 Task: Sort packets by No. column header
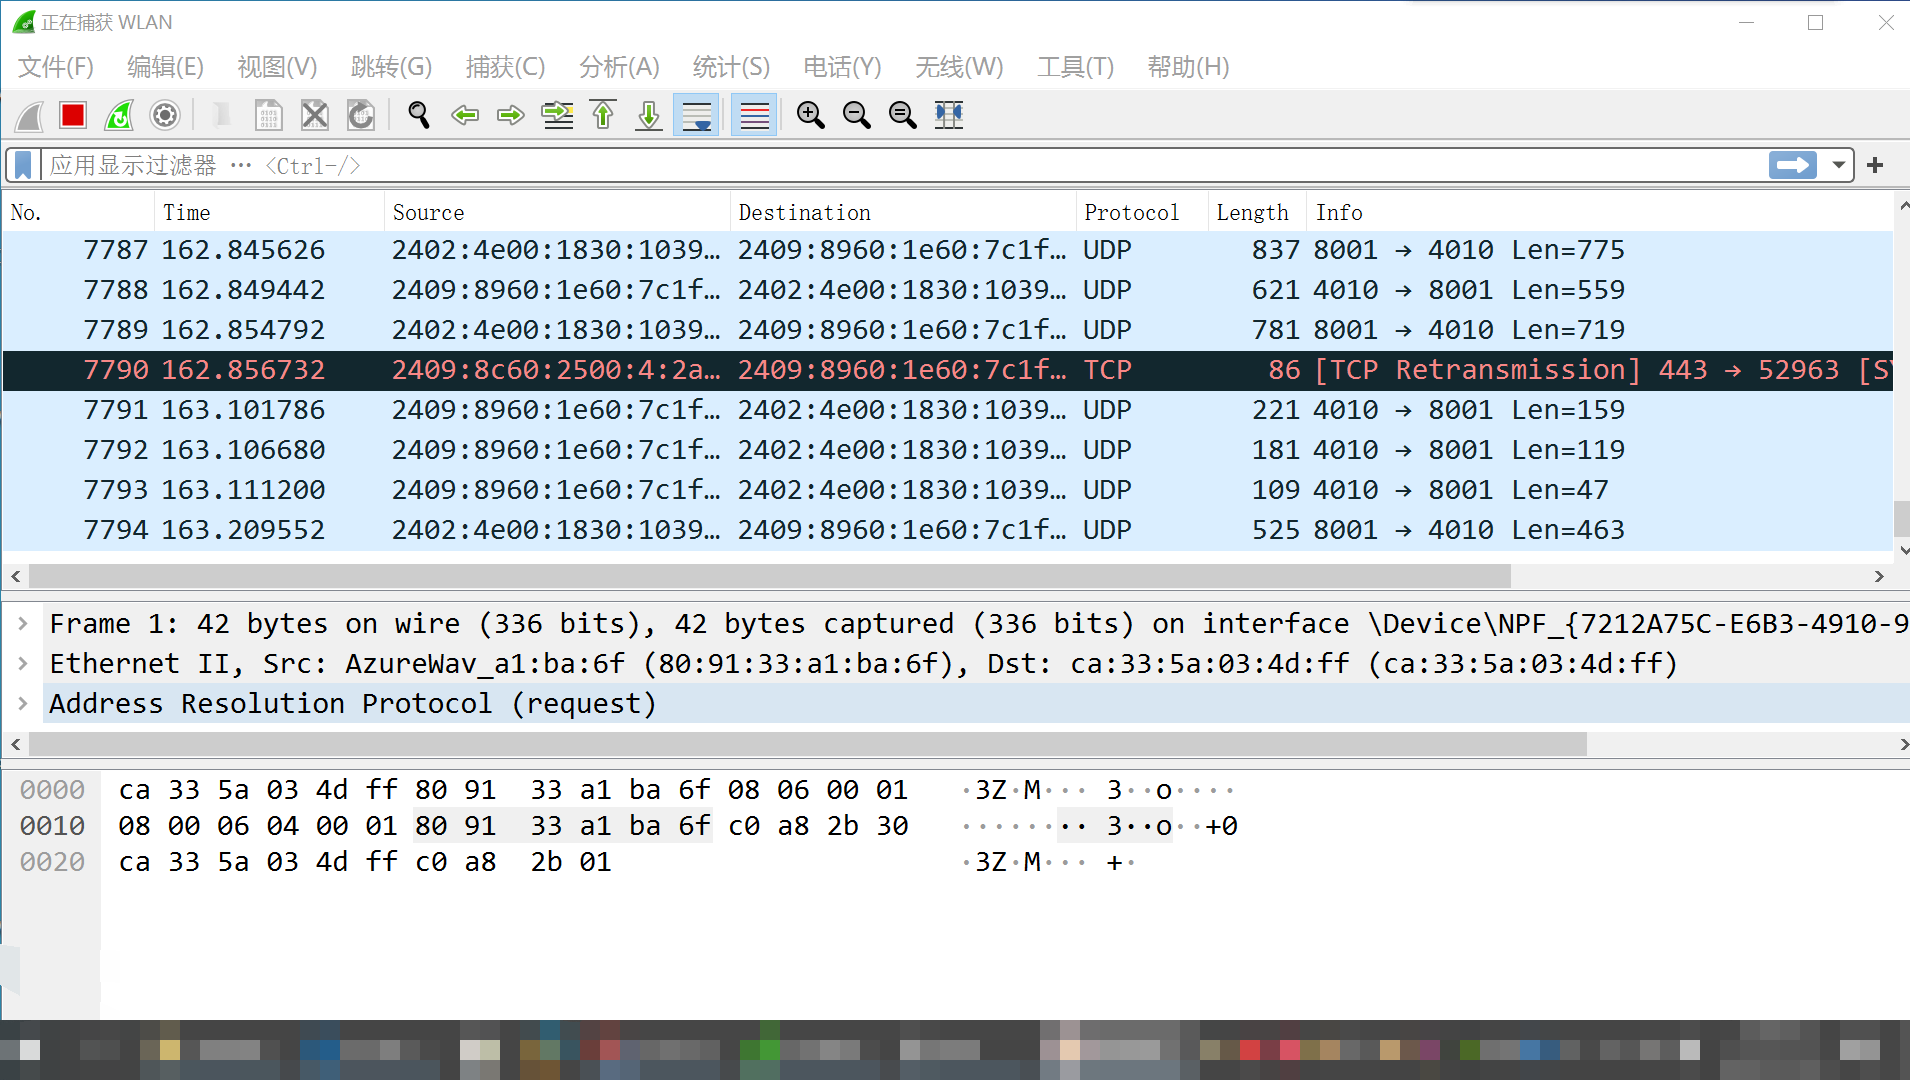point(79,213)
